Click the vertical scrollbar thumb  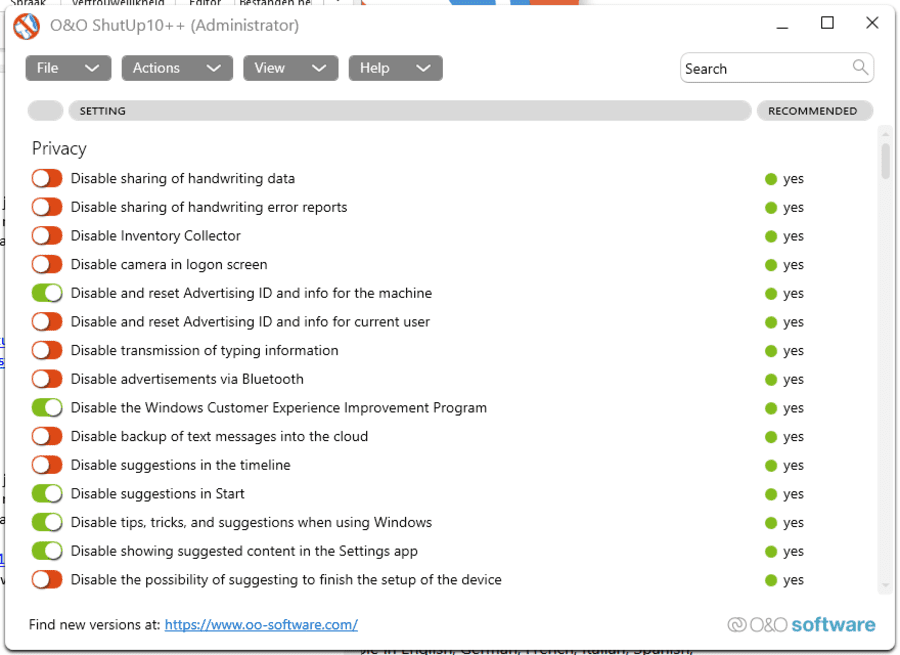886,162
